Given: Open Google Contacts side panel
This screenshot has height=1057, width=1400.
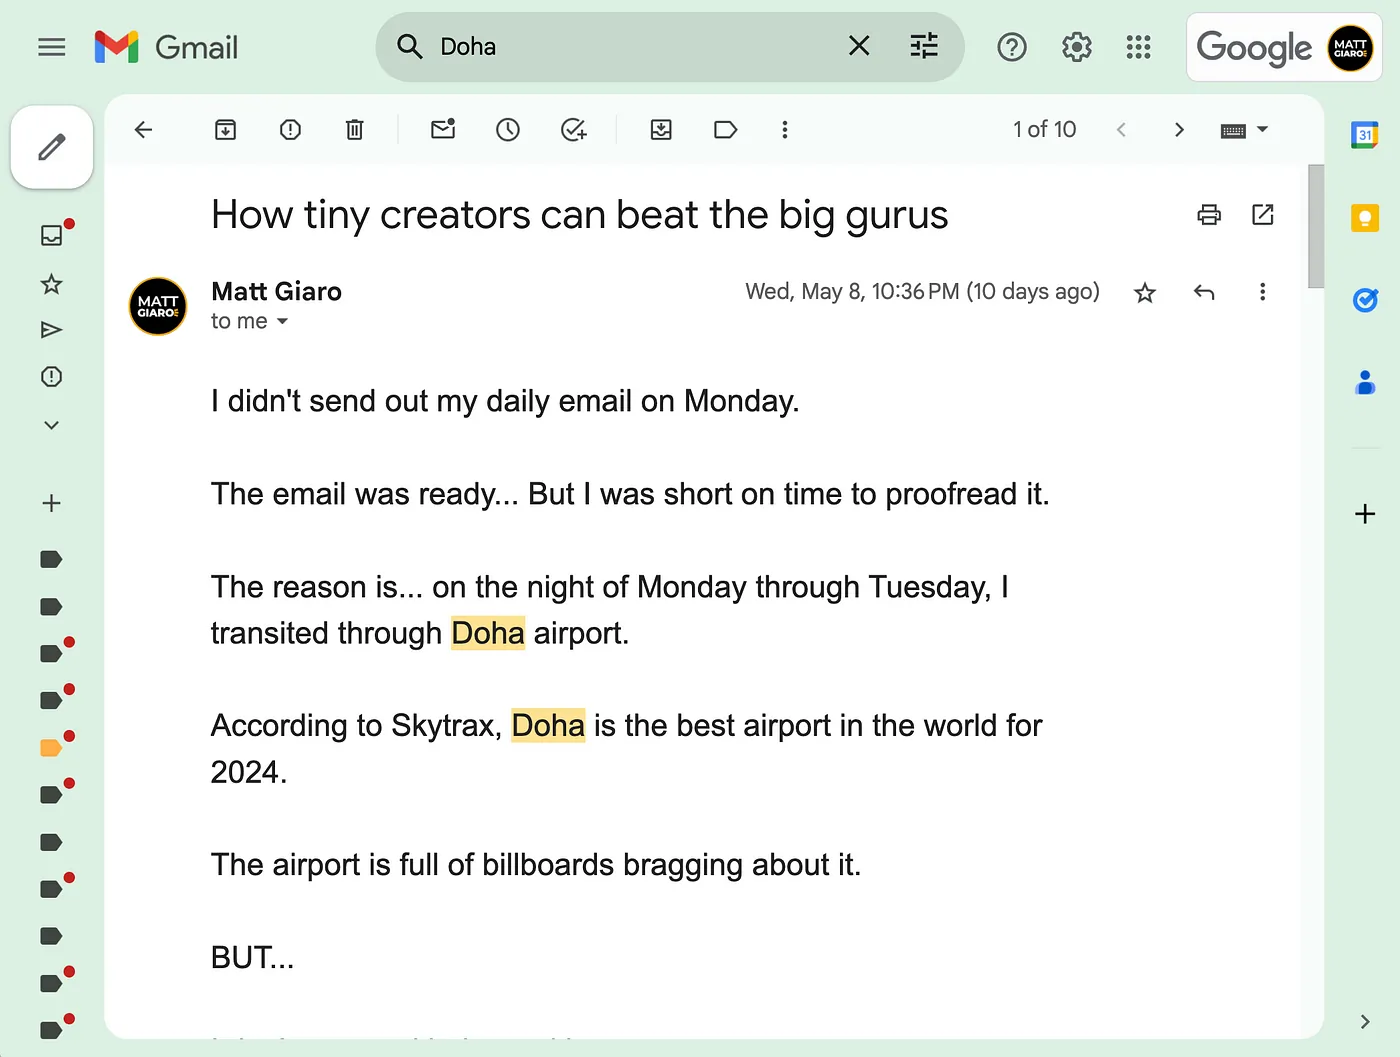Looking at the screenshot, I should pos(1365,382).
